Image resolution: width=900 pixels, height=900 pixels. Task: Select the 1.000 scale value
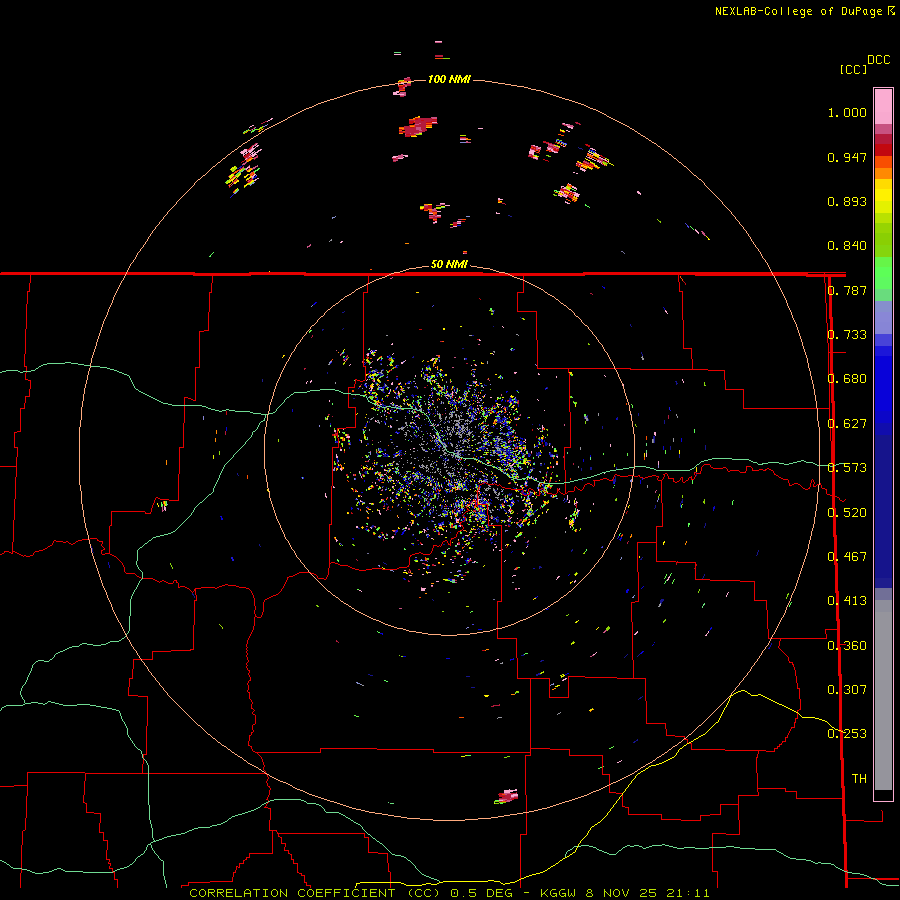(847, 112)
